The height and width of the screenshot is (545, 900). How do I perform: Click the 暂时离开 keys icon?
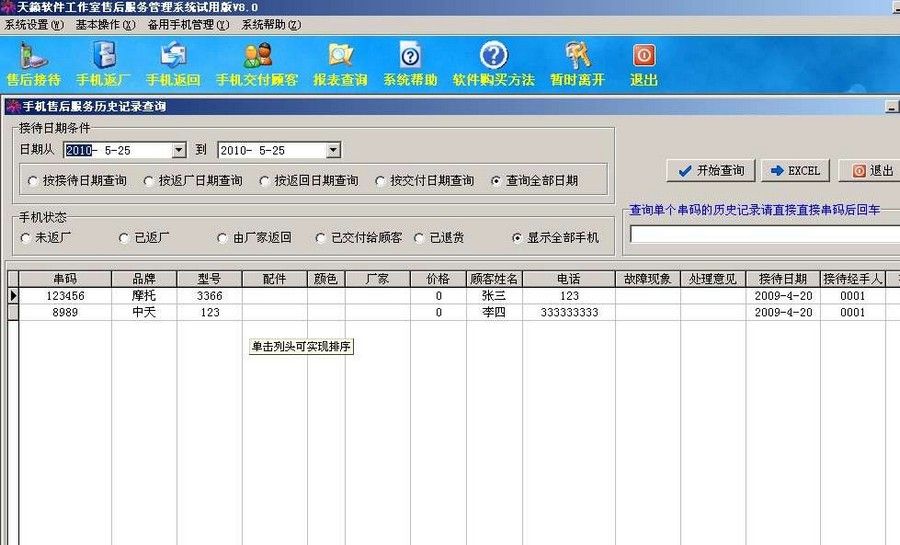577,56
